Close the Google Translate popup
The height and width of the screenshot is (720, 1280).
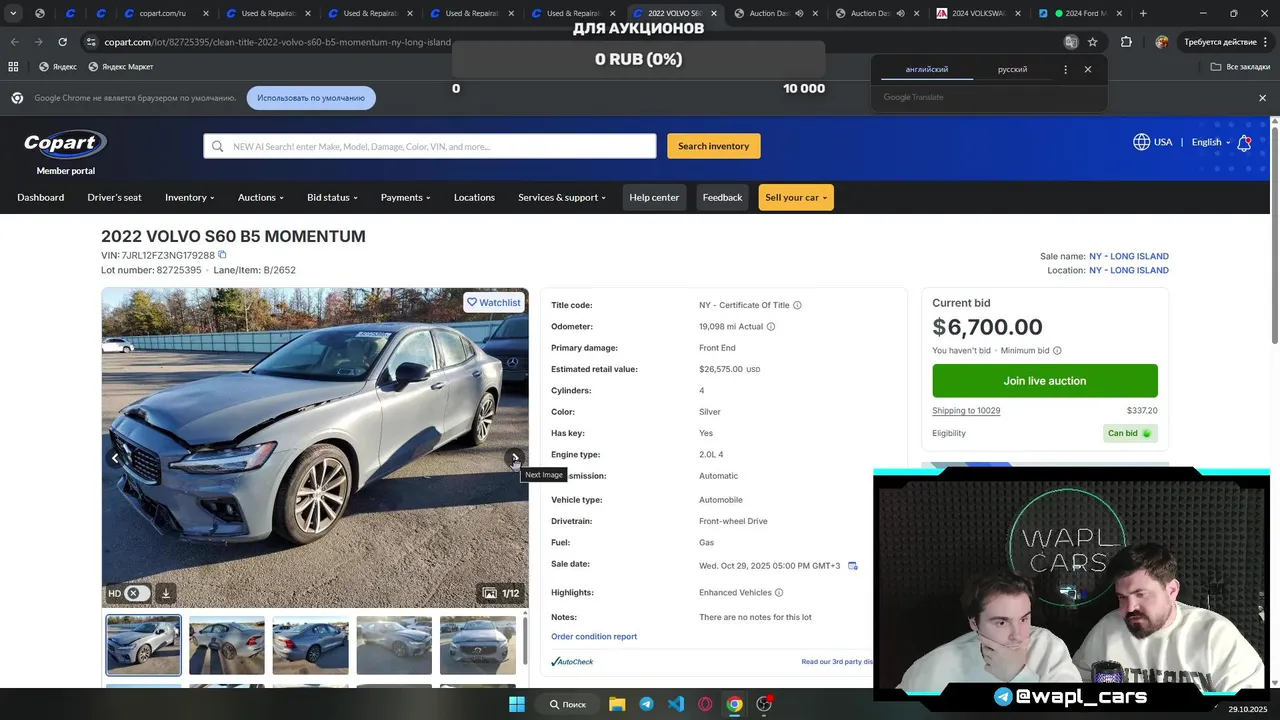[1088, 69]
